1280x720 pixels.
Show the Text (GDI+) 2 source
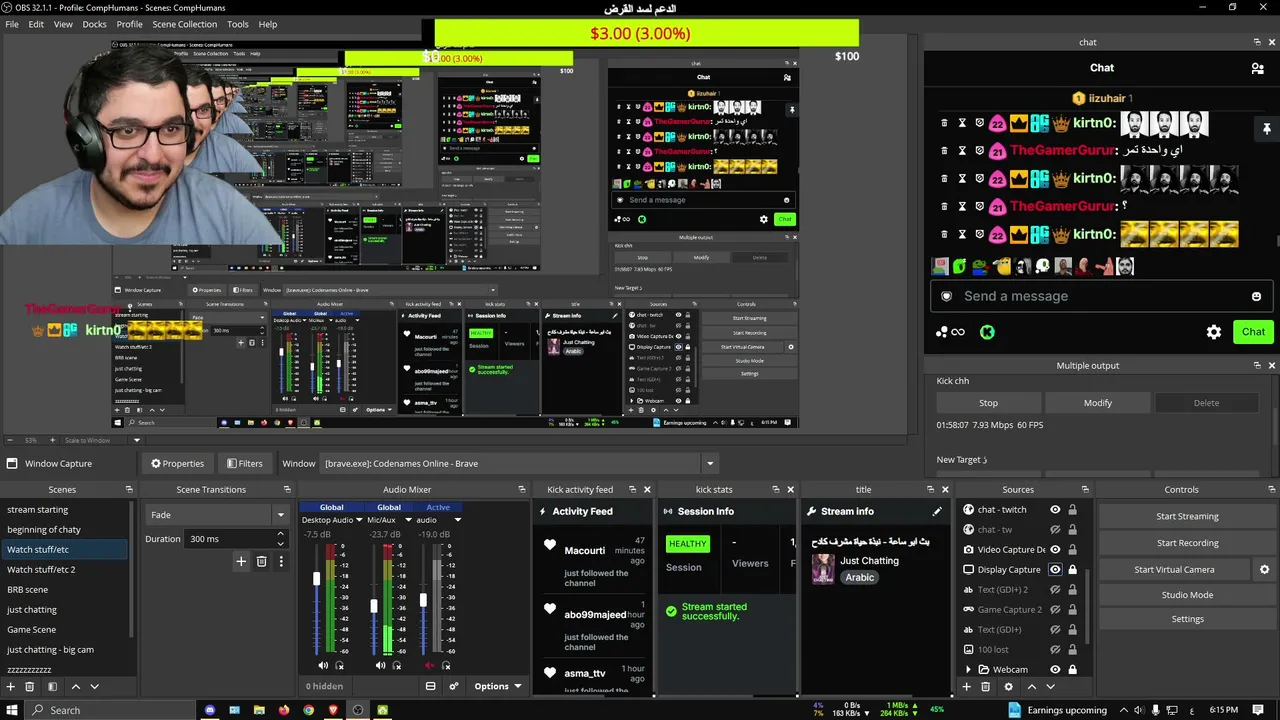tap(1055, 590)
